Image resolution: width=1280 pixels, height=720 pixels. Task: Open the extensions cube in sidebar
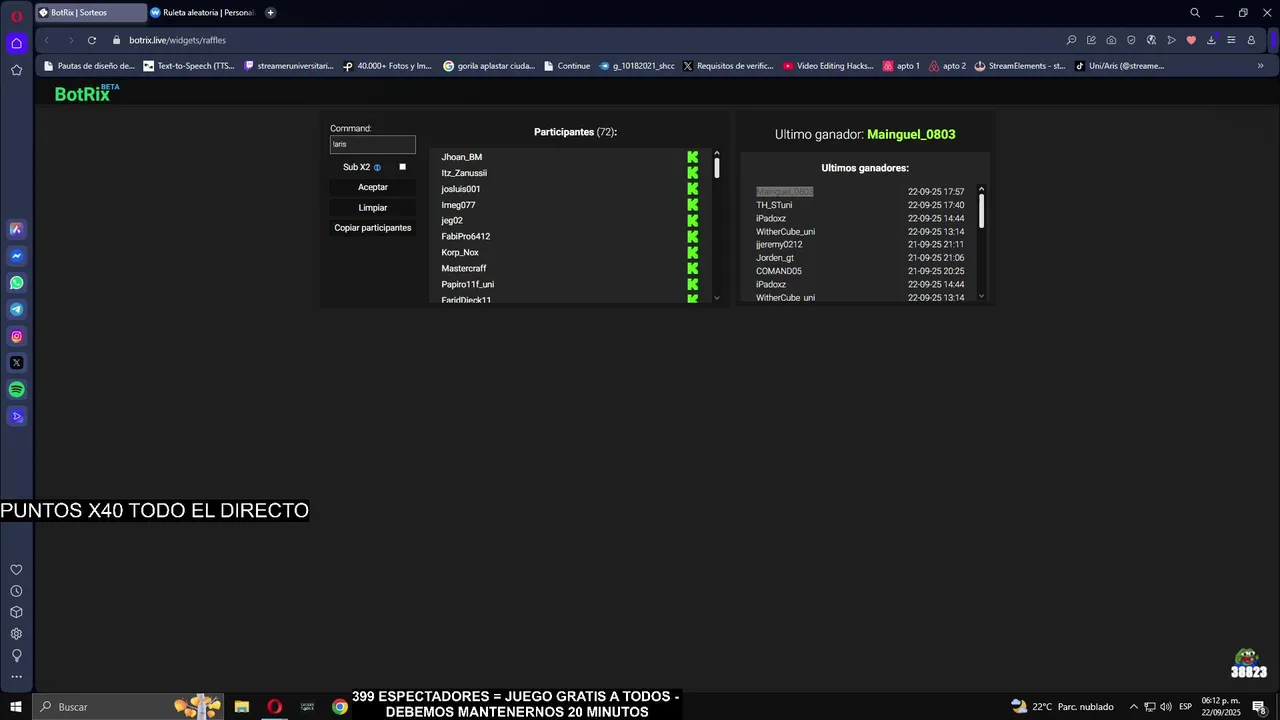click(16, 612)
